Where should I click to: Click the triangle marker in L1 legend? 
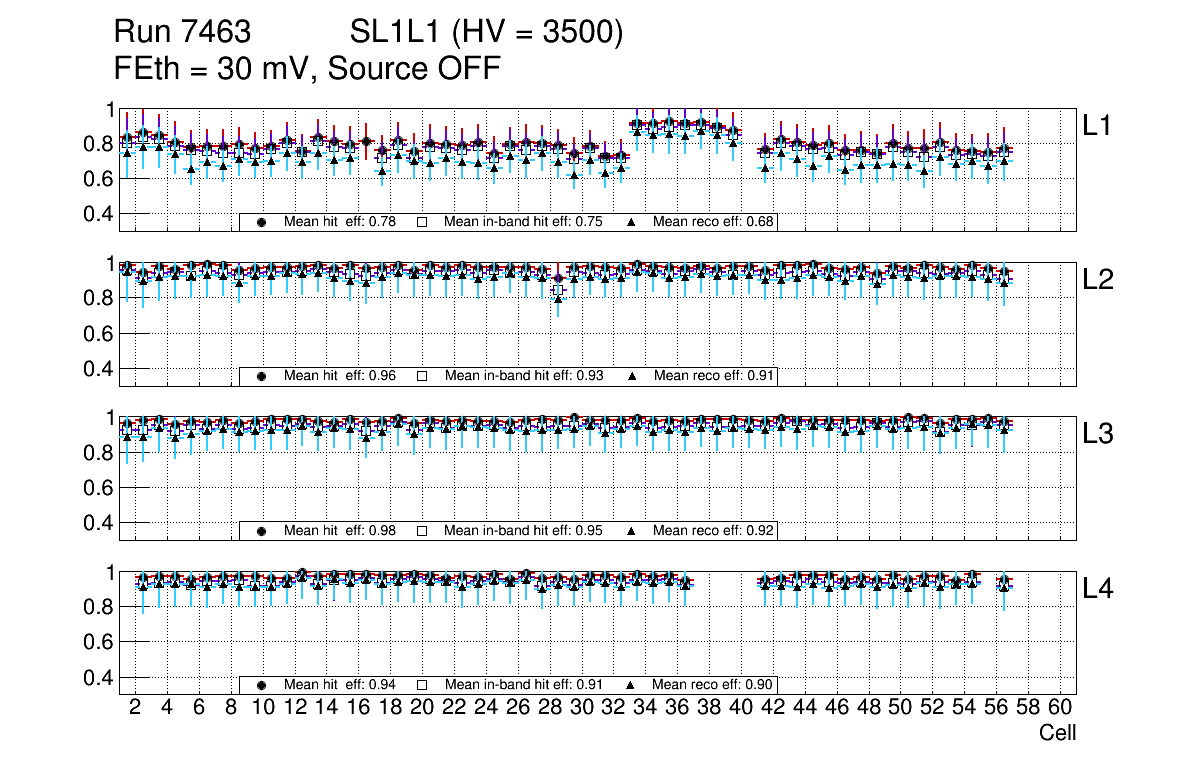(632, 222)
